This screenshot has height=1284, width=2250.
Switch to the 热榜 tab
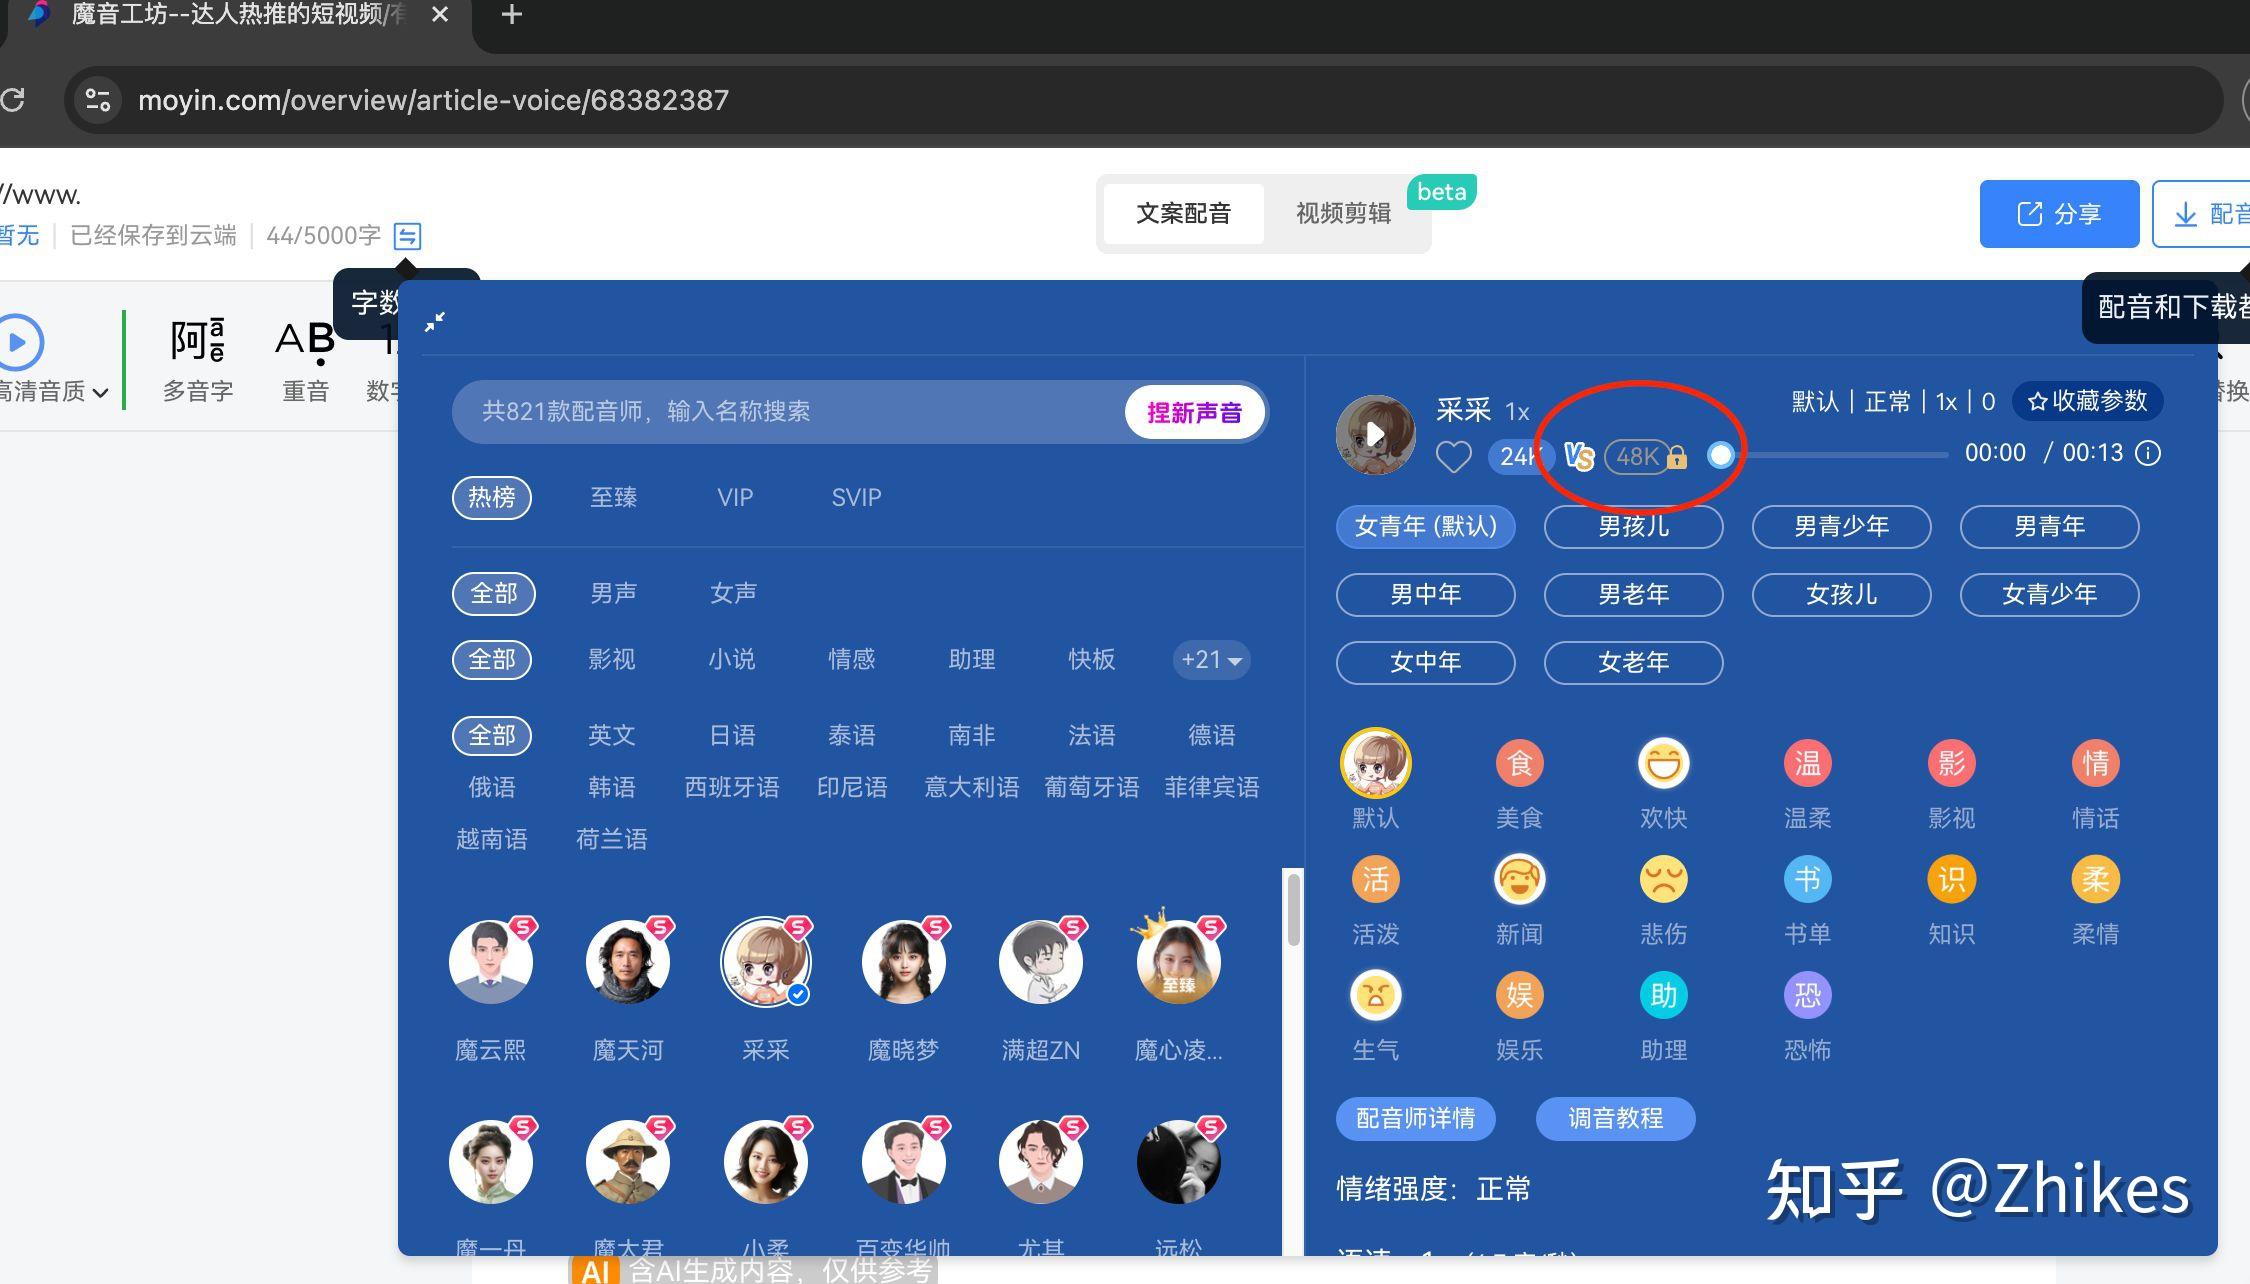[491, 498]
